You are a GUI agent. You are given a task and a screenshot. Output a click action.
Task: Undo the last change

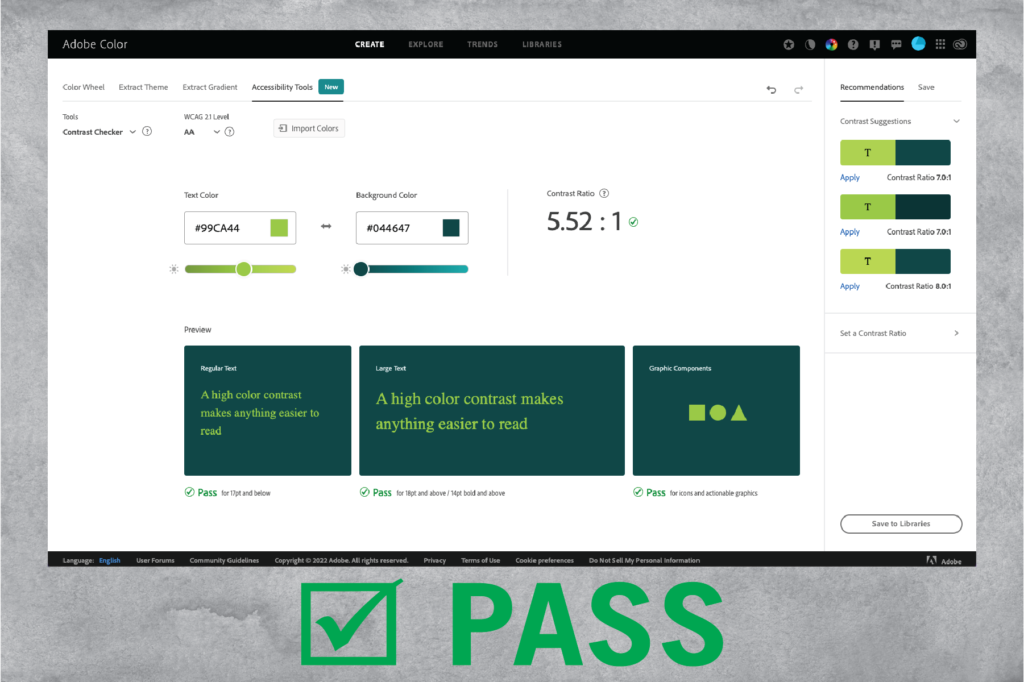[x=771, y=89]
